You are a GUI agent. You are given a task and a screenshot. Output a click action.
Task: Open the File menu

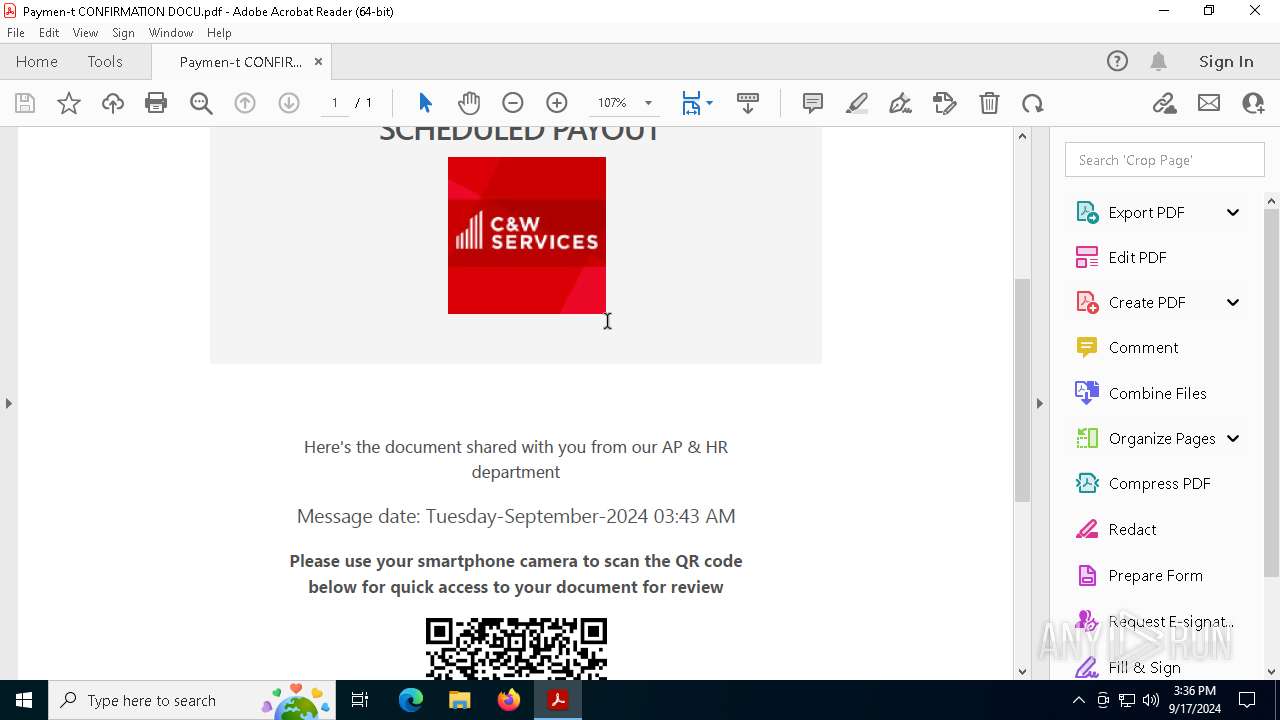(16, 33)
